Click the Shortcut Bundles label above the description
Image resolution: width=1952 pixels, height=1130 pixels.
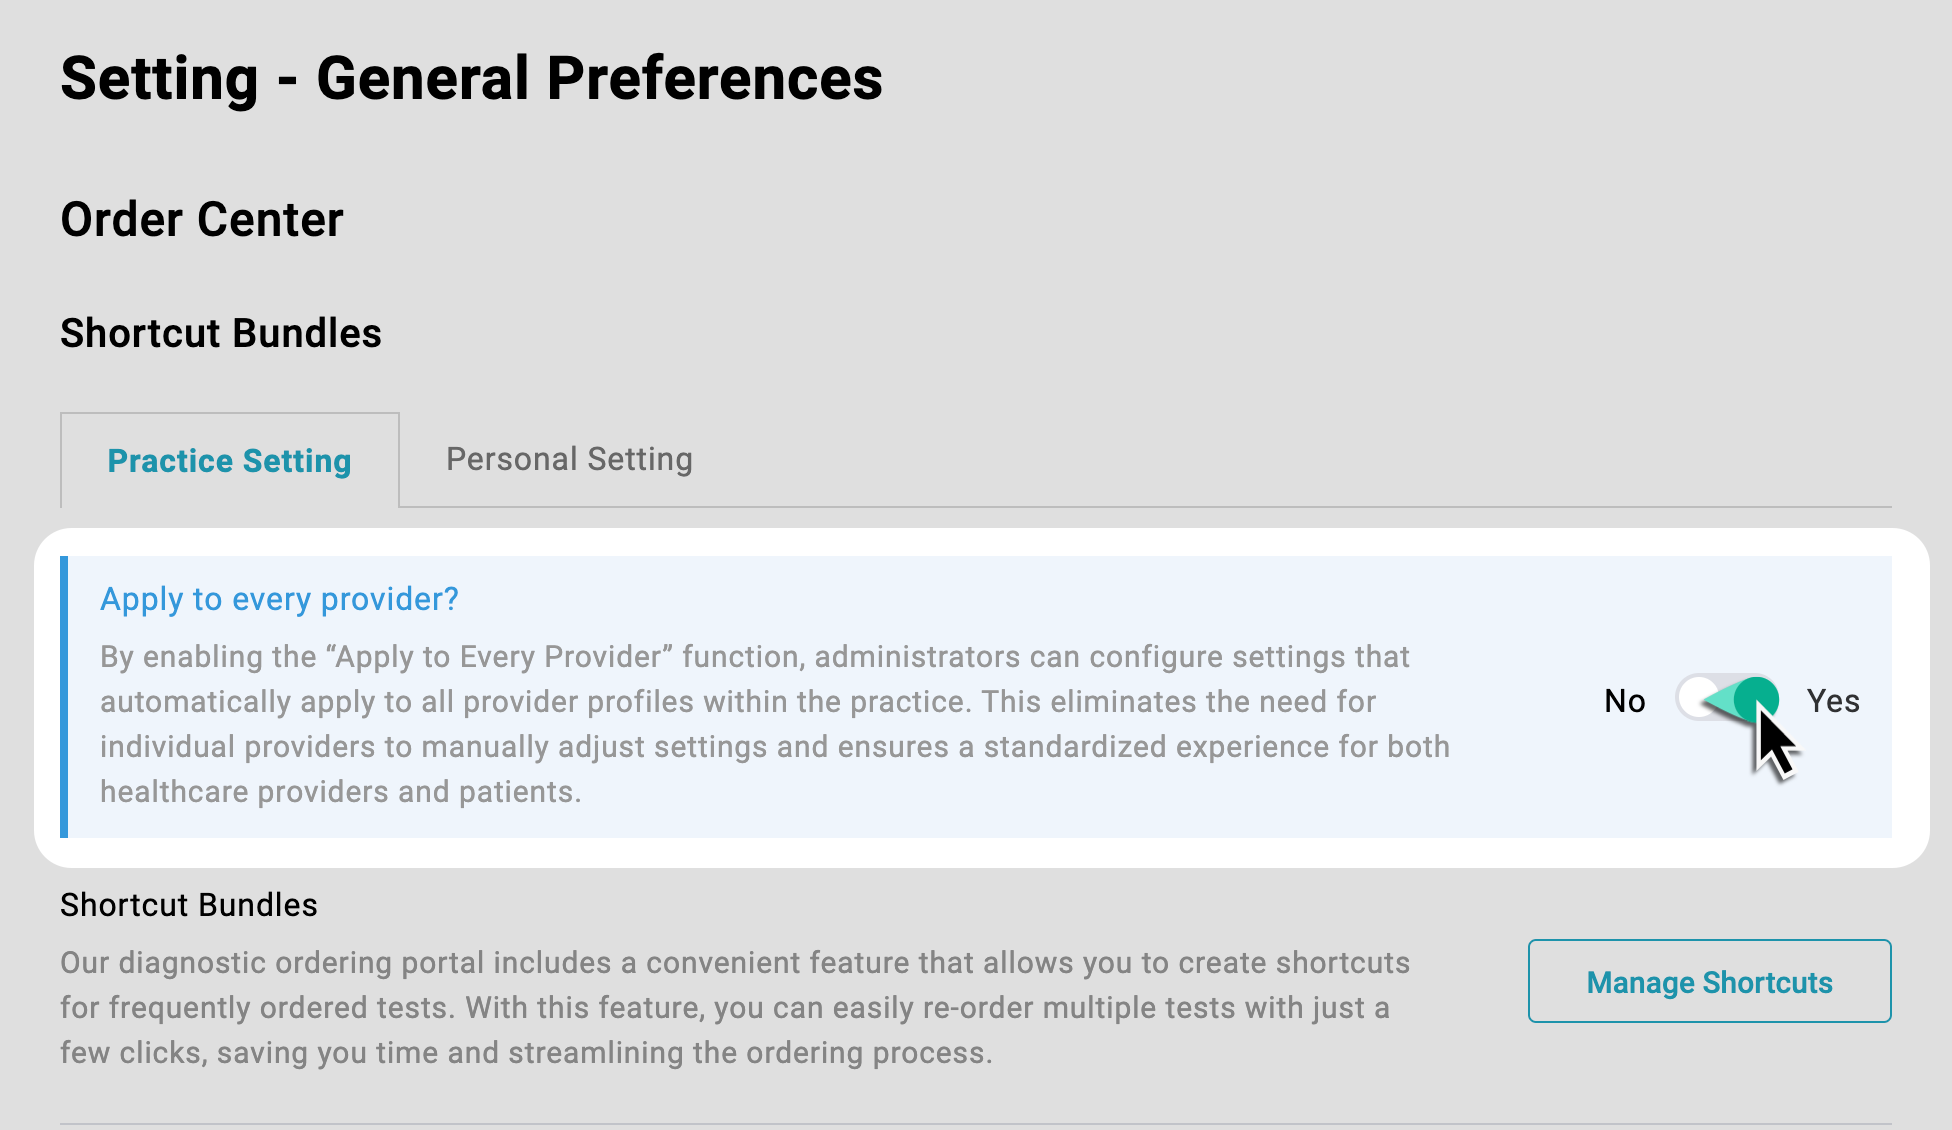point(189,905)
